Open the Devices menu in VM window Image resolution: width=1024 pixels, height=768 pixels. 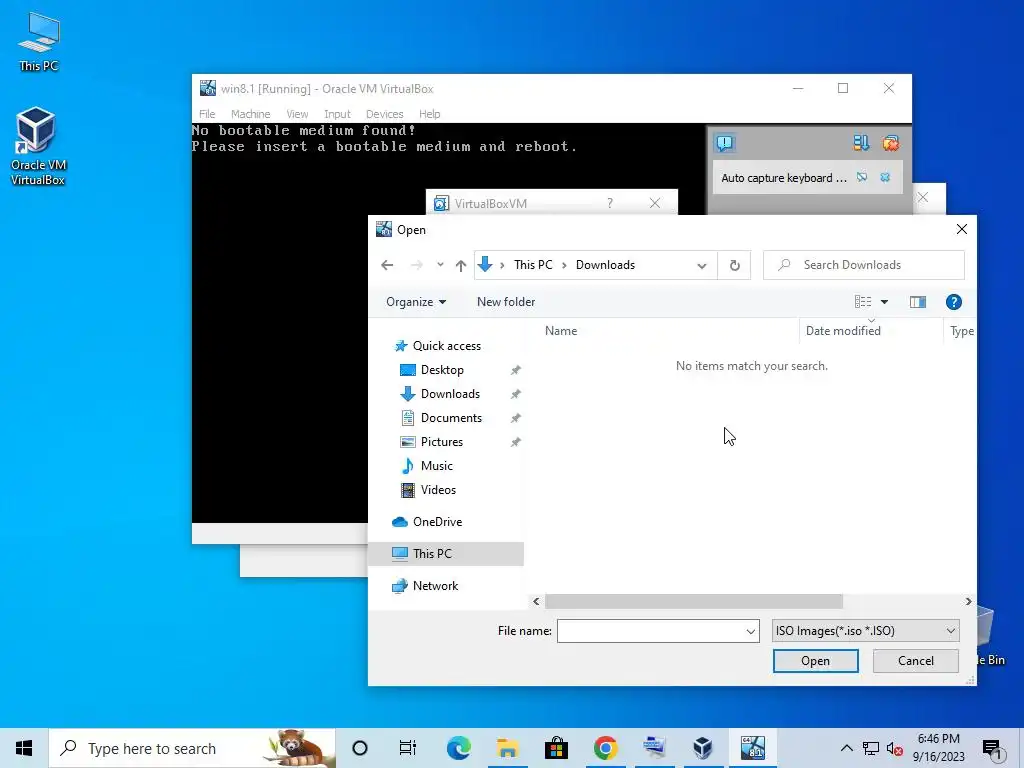[385, 114]
